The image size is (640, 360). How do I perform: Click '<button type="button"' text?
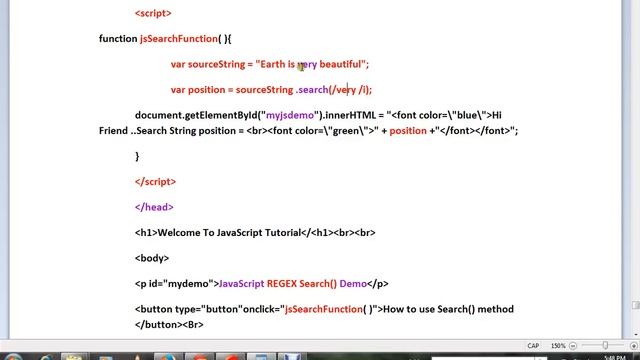pyautogui.click(x=189, y=309)
